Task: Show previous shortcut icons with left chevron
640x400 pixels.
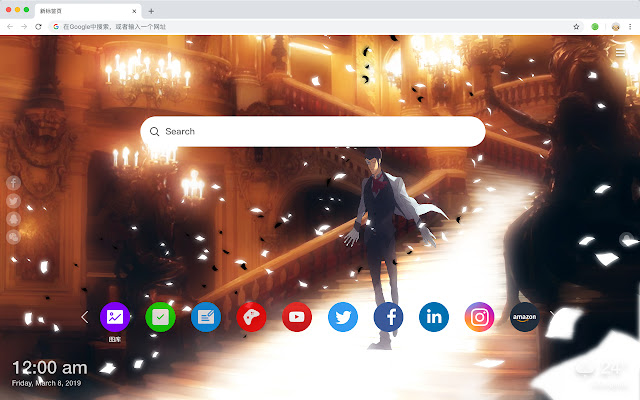Action: pyautogui.click(x=84, y=317)
